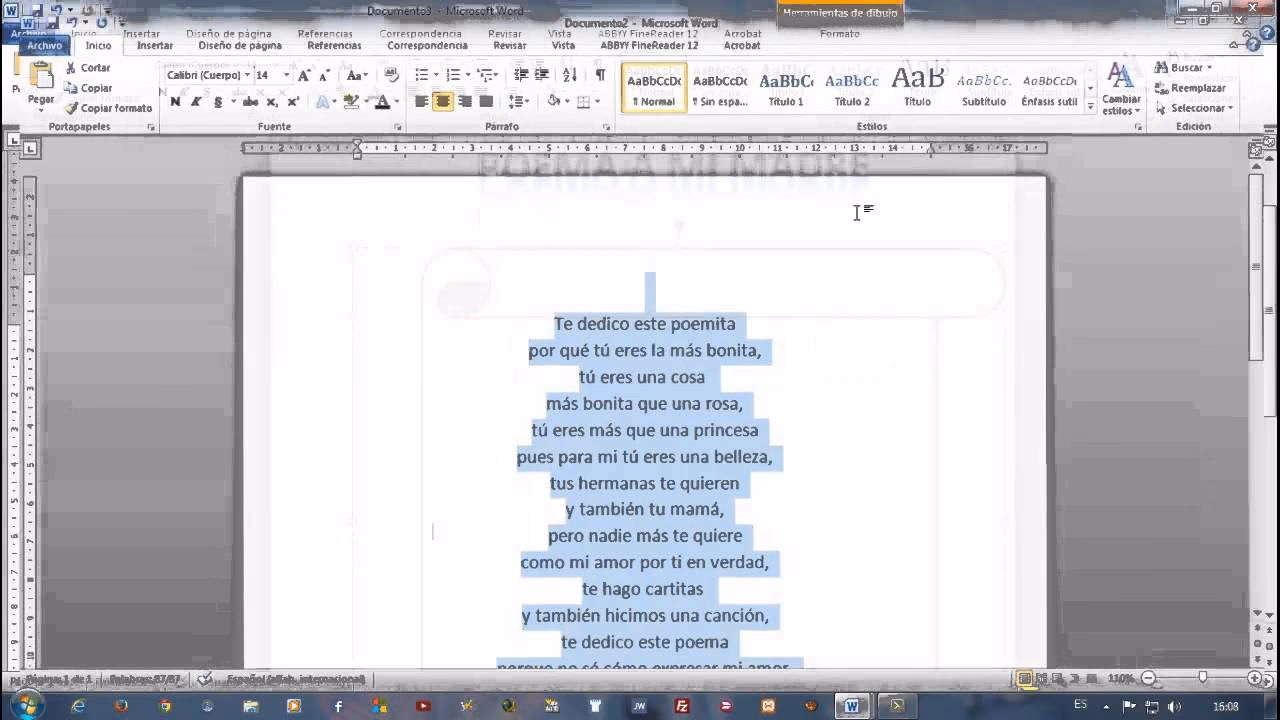Apply the Título 1 style
Screen dimensions: 1280x720
[x=785, y=87]
